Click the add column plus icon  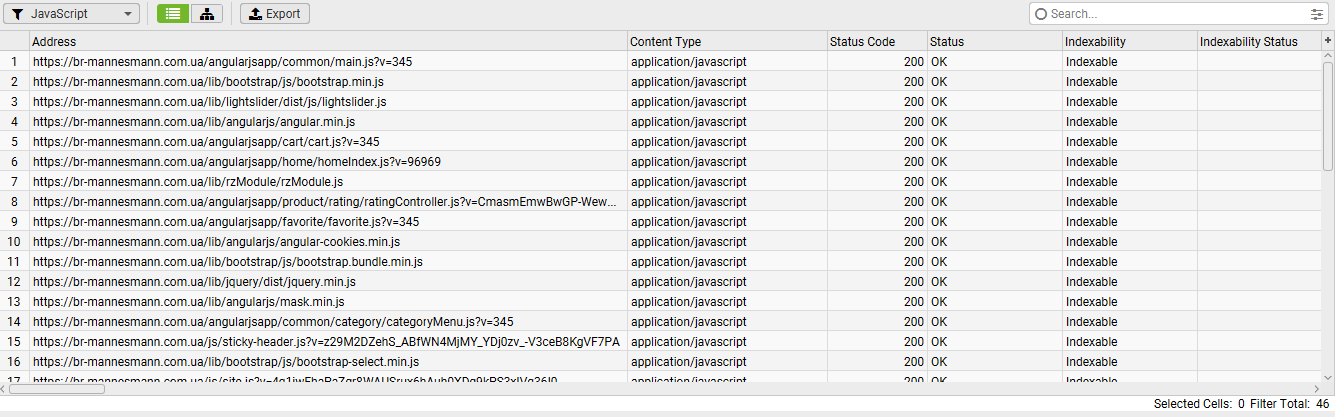pyautogui.click(x=1328, y=41)
